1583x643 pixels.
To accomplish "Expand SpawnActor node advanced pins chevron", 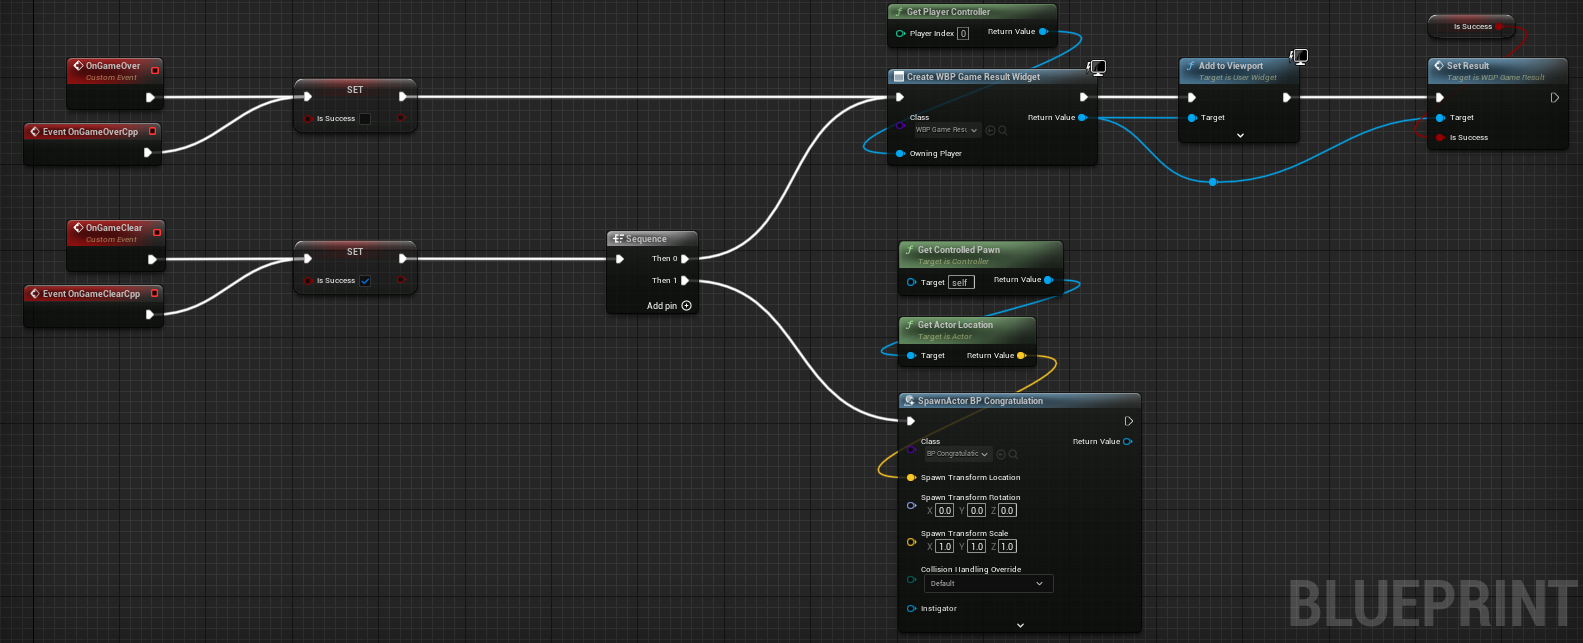I will 1020,625.
